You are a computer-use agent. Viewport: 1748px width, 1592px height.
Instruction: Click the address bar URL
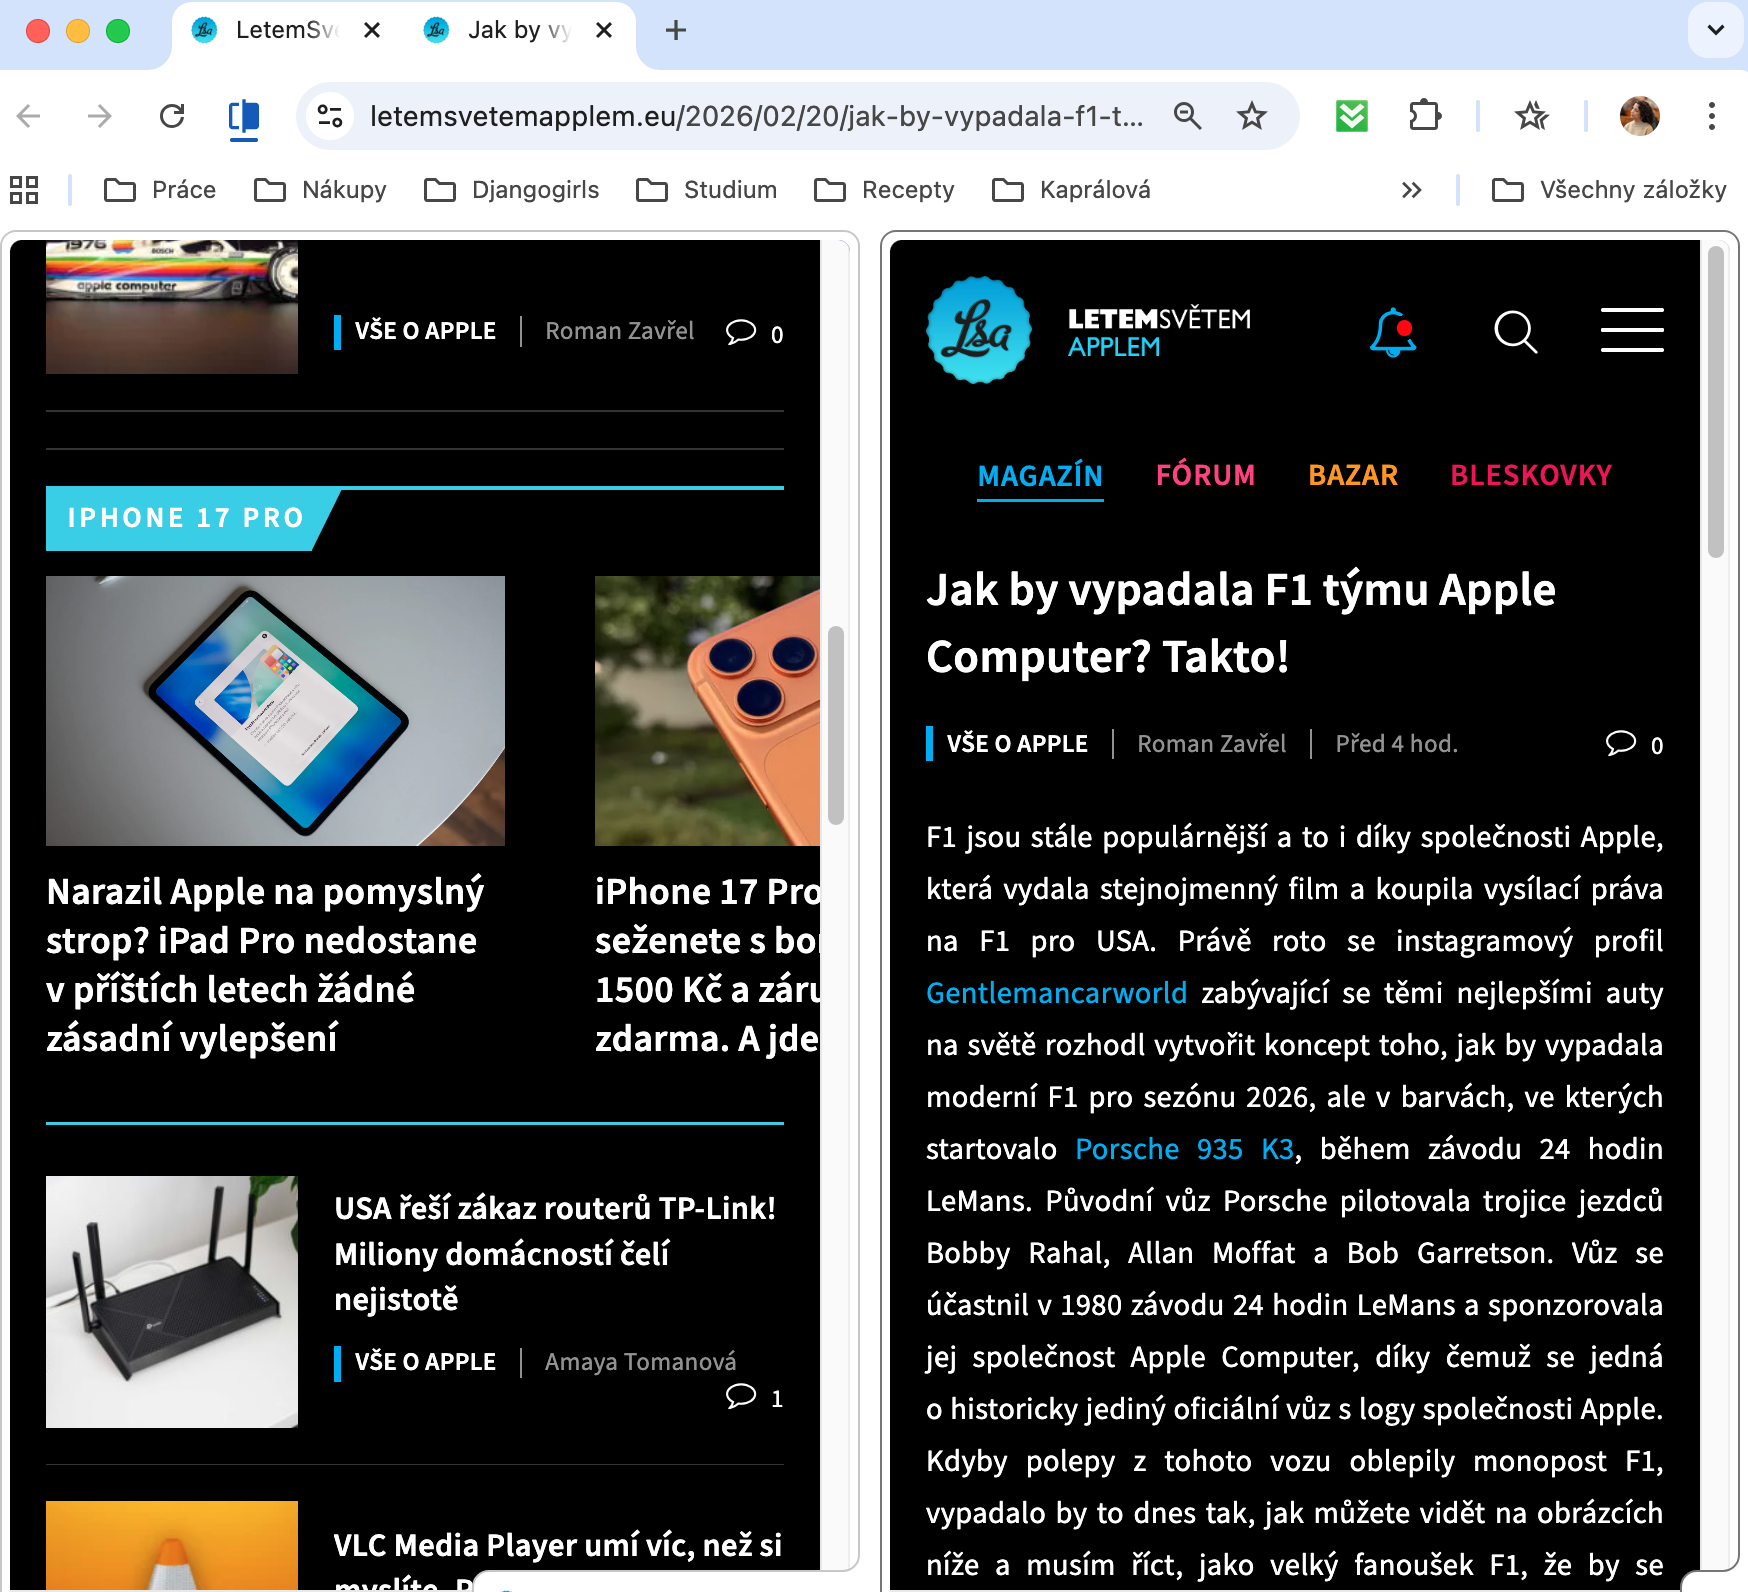[x=756, y=116]
